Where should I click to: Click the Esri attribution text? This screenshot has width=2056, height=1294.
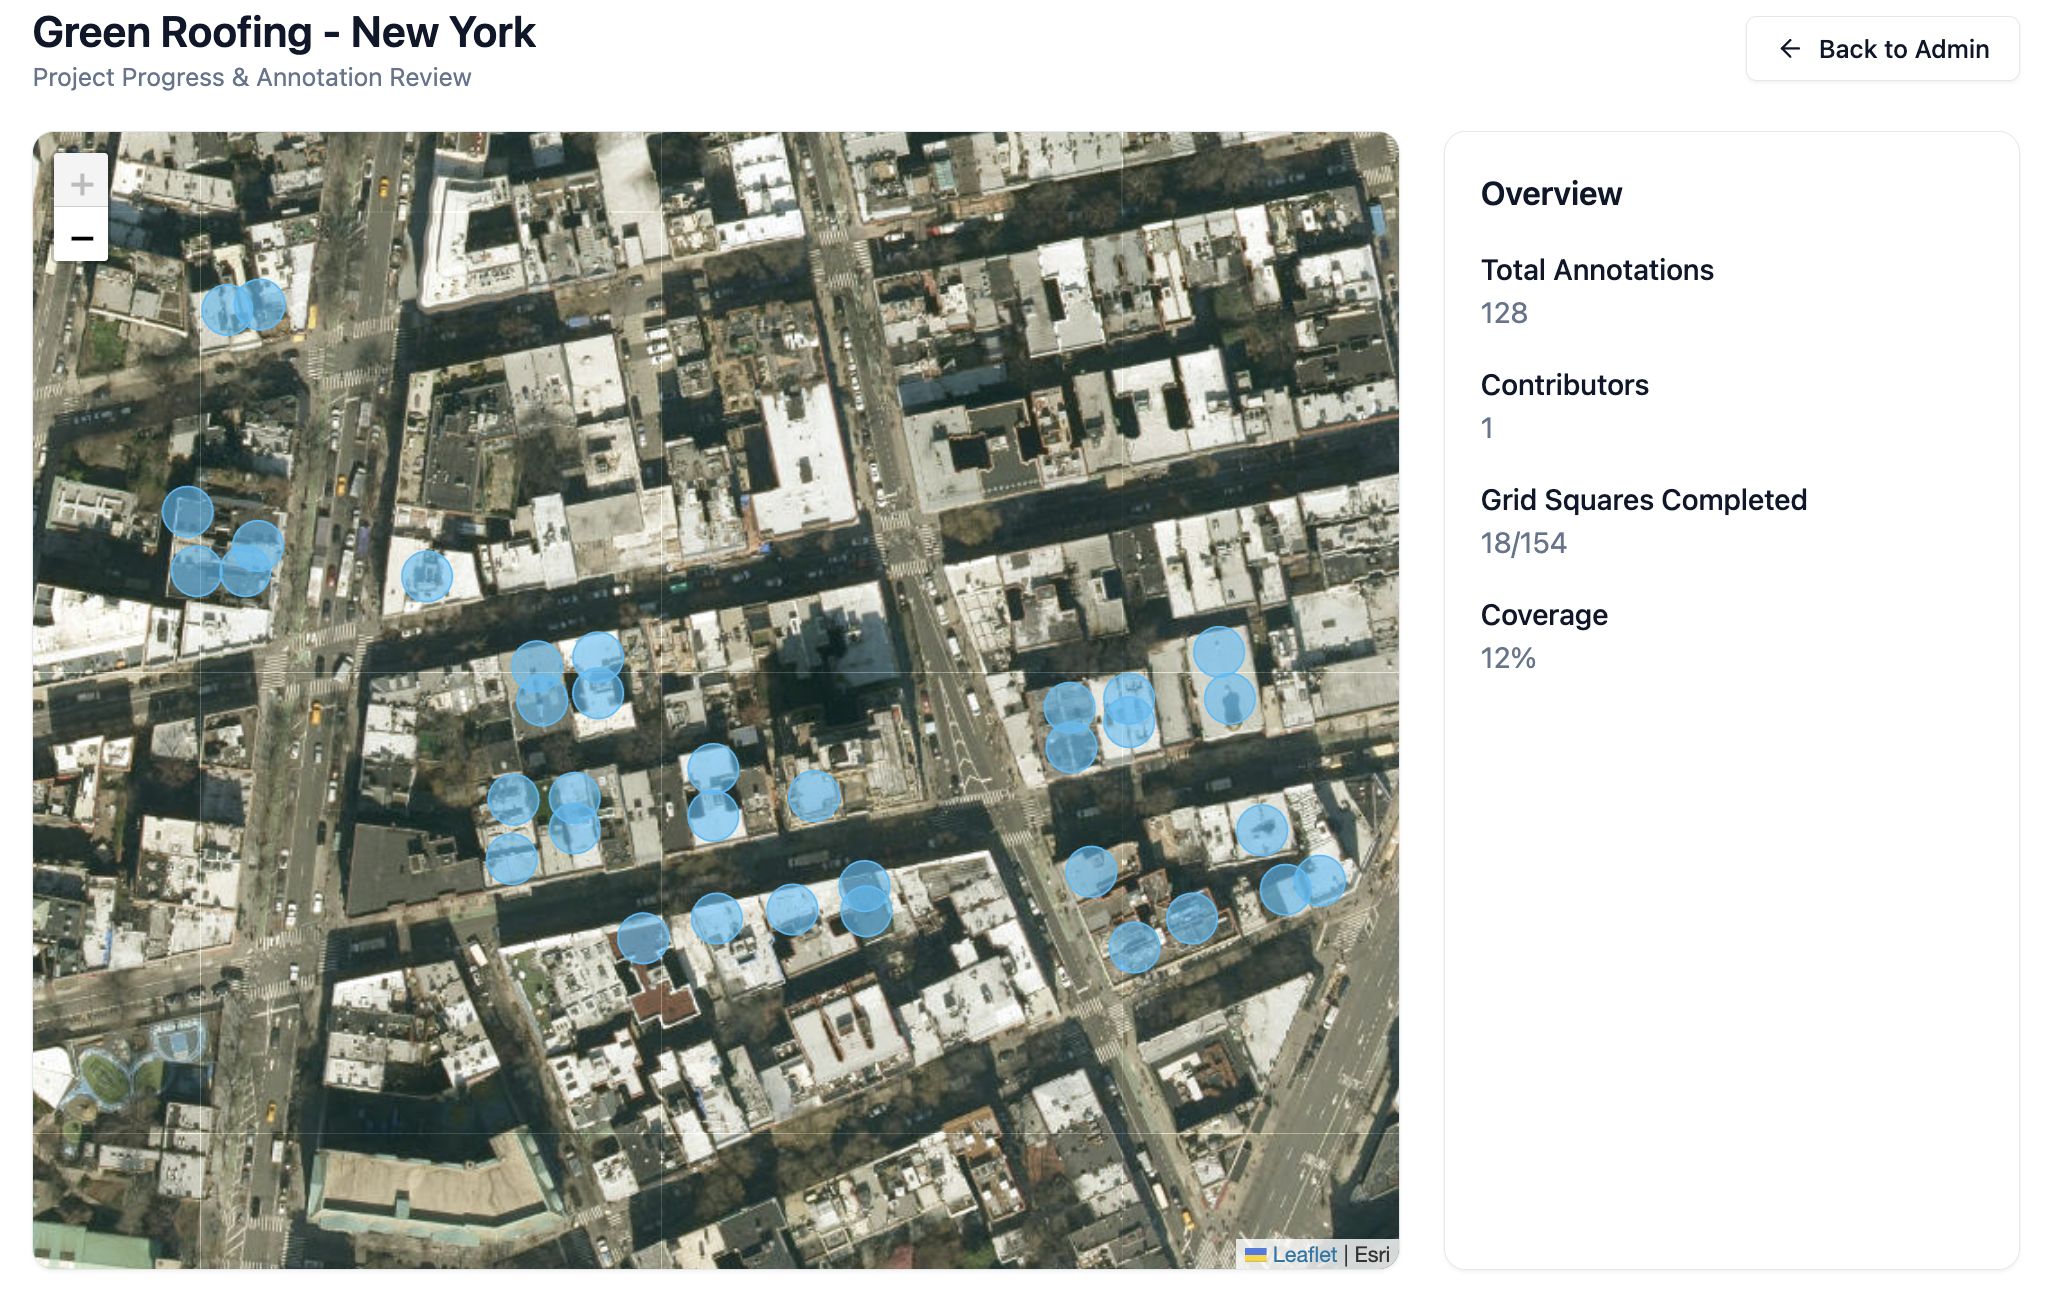(1372, 1254)
